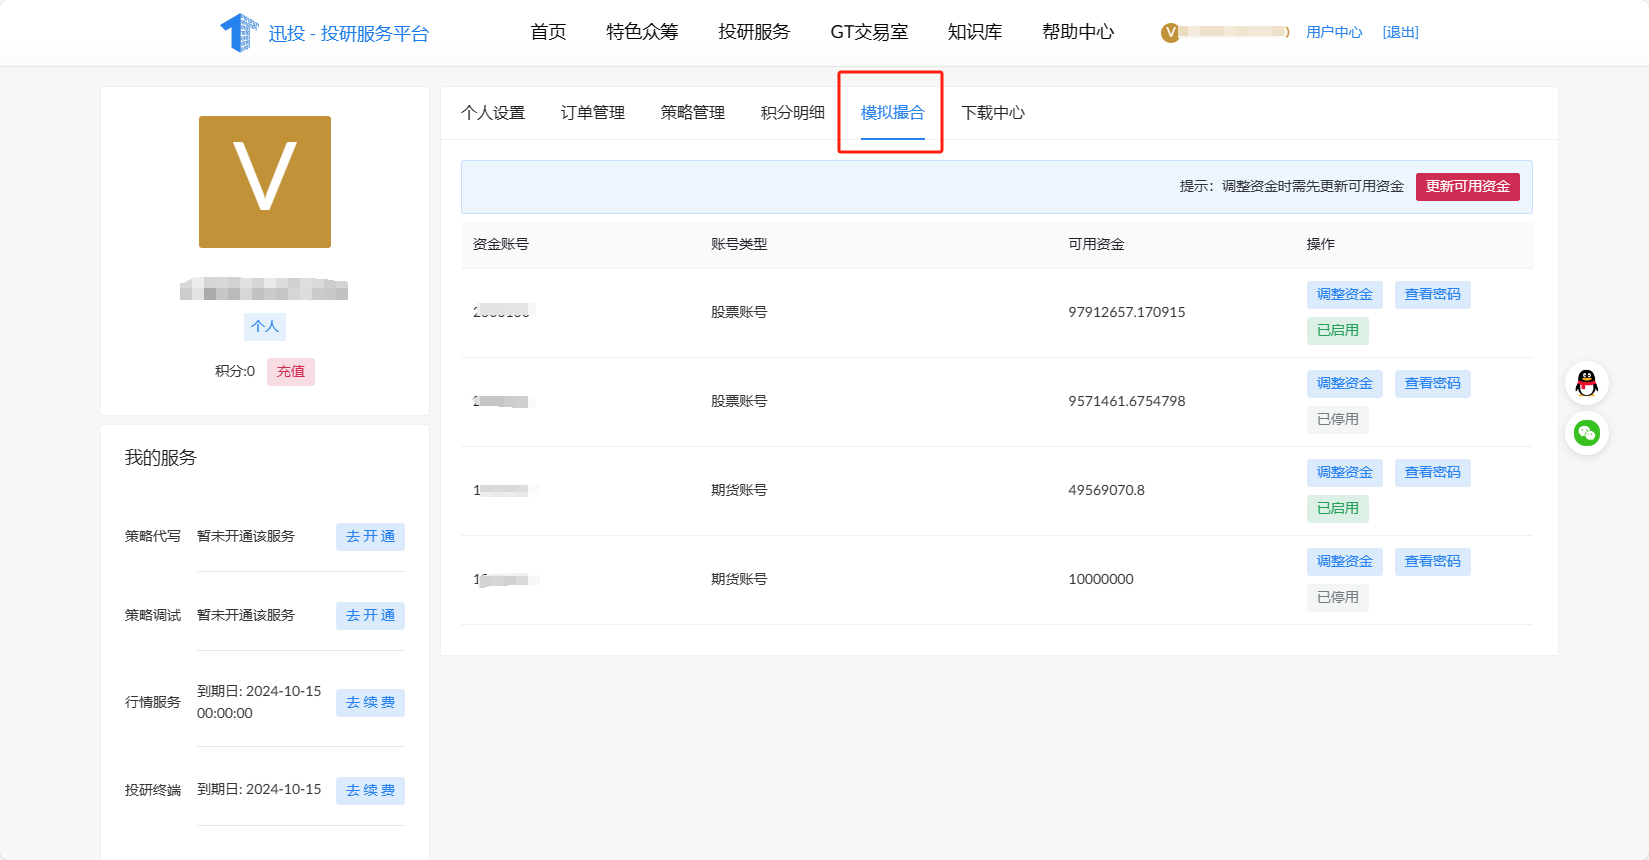This screenshot has width=1649, height=860.
Task: Click 去续费 for 行情服务
Action: pos(370,703)
